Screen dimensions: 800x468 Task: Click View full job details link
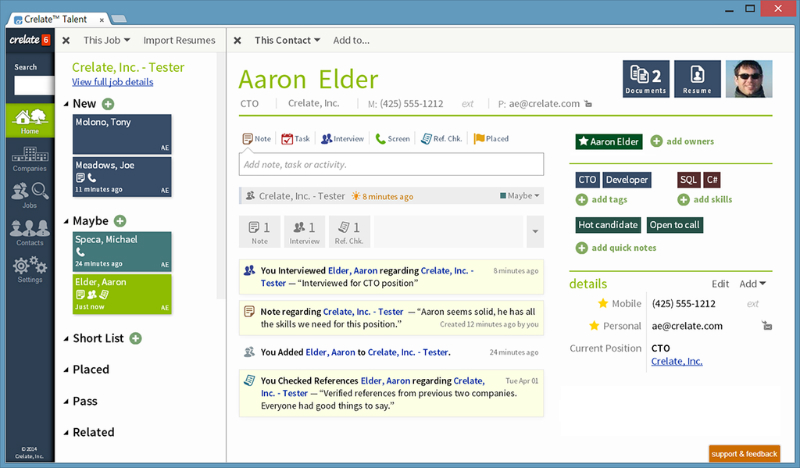point(112,82)
